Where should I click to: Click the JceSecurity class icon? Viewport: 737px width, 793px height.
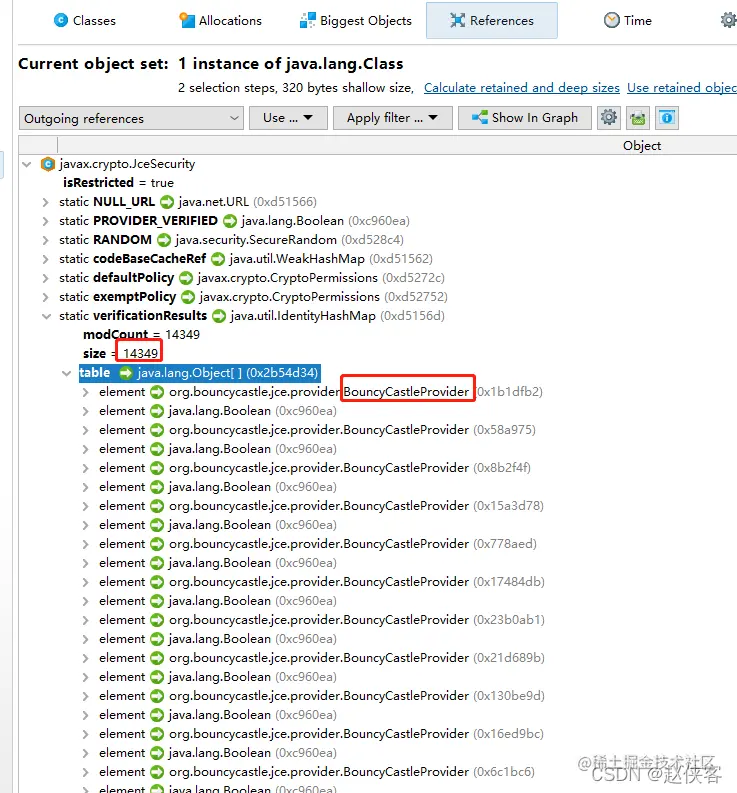48,164
